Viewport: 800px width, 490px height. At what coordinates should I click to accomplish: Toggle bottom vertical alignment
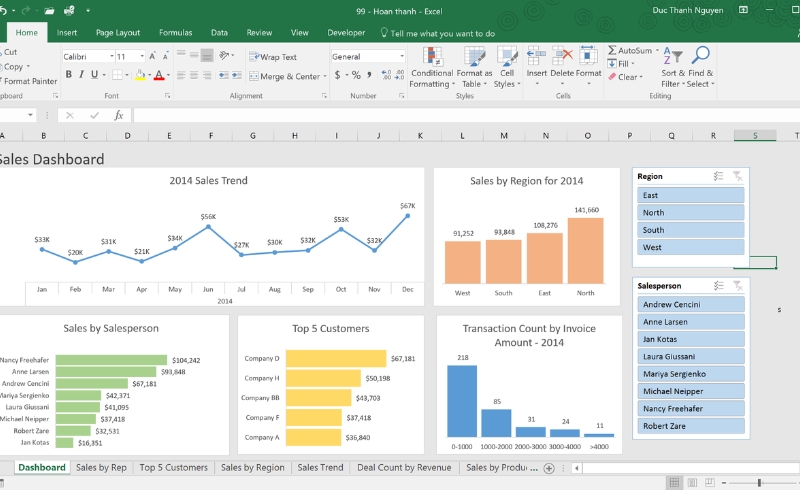pyautogui.click(x=207, y=55)
